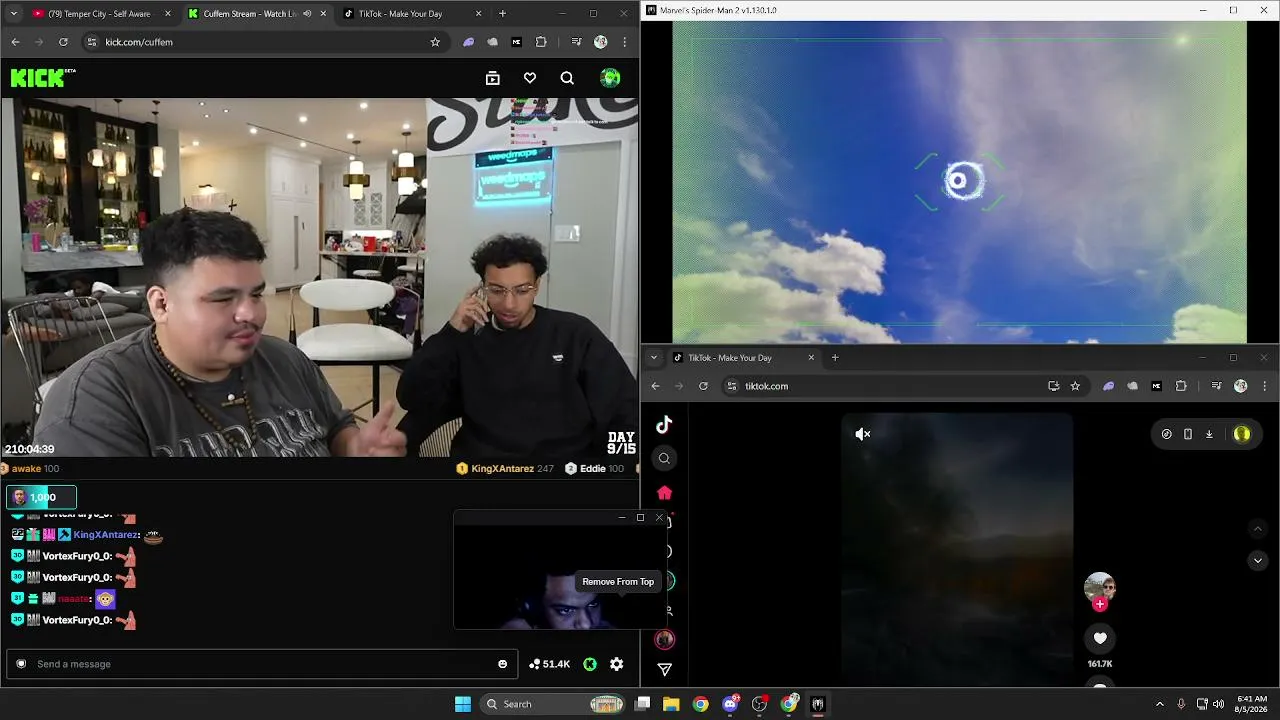Open KingXAntarez chat username

(x=106, y=535)
